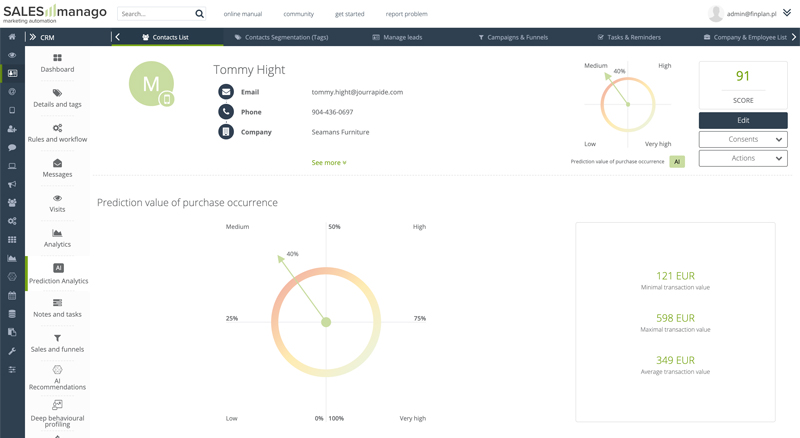The width and height of the screenshot is (800, 438).
Task: Open the online manual link
Action: click(243, 14)
